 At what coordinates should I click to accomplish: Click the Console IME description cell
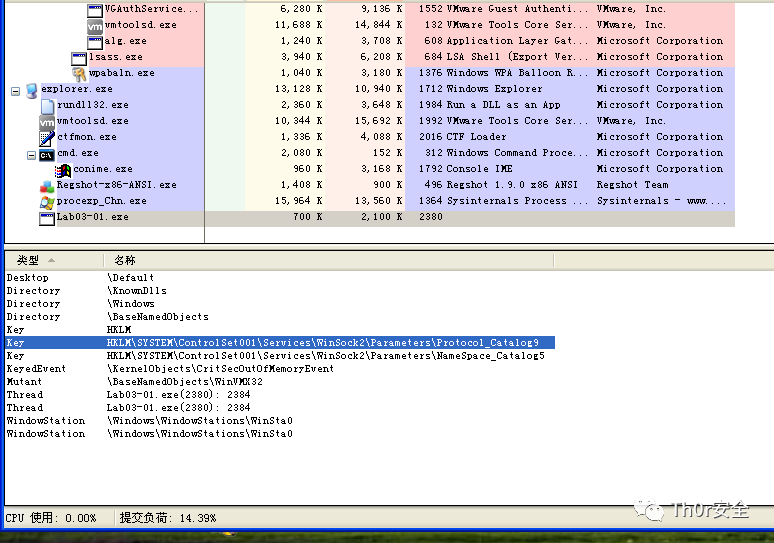[x=479, y=169]
